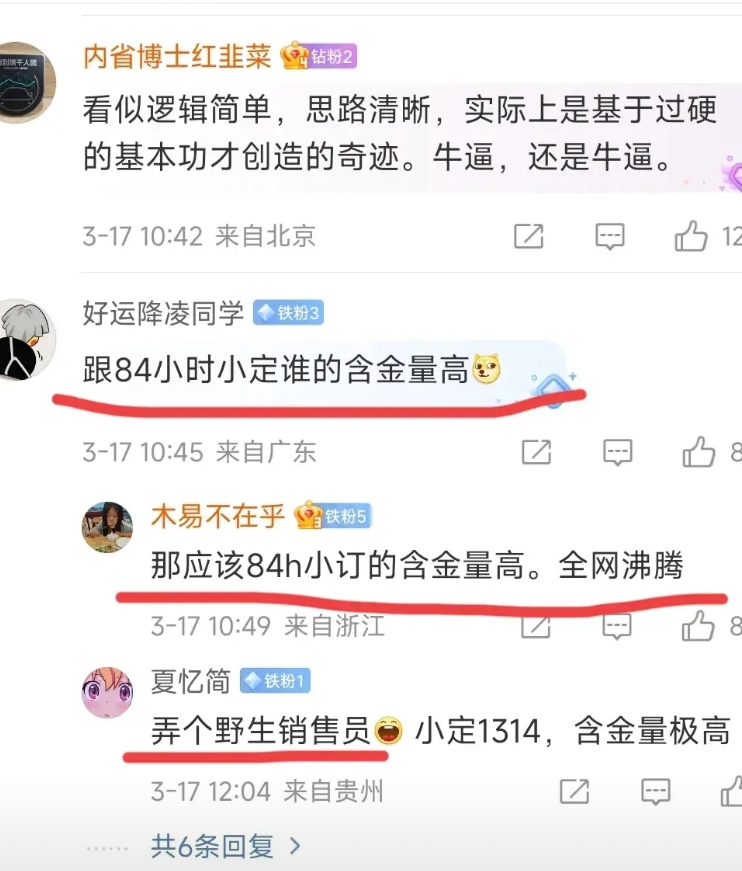
Task: Reply to 夏忆简's 12:04 comment
Action: coord(655,792)
